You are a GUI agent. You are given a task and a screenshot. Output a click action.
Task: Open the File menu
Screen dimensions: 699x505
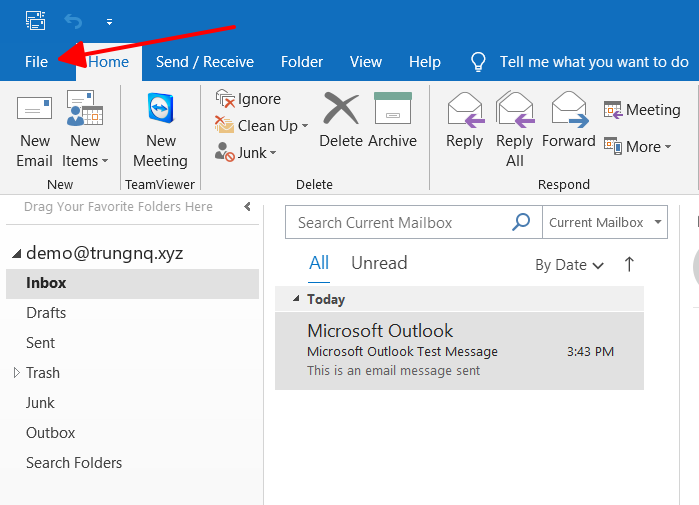click(x=36, y=62)
